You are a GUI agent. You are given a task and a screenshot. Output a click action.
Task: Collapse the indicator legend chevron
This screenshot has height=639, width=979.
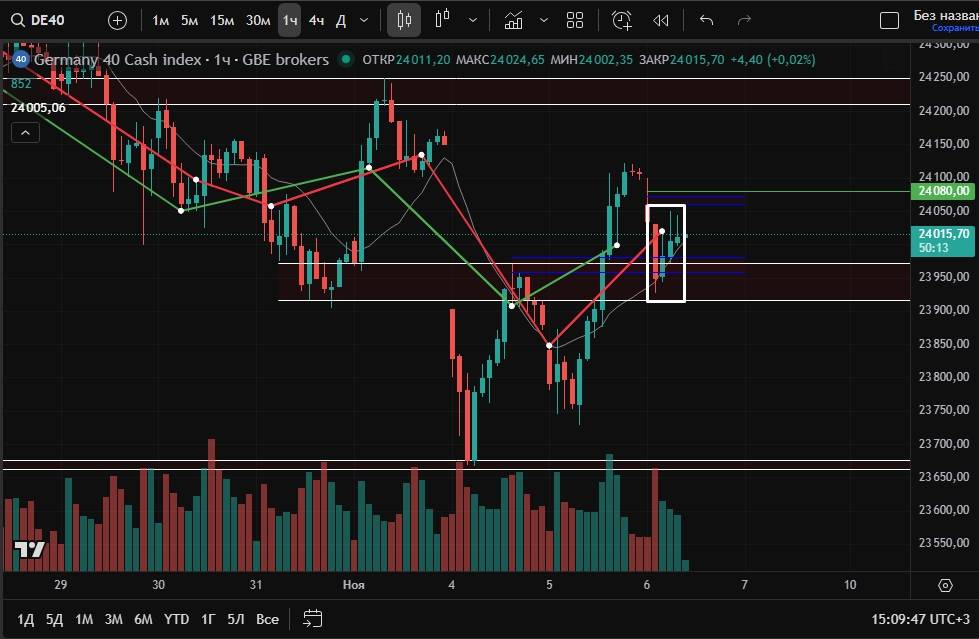click(x=25, y=132)
